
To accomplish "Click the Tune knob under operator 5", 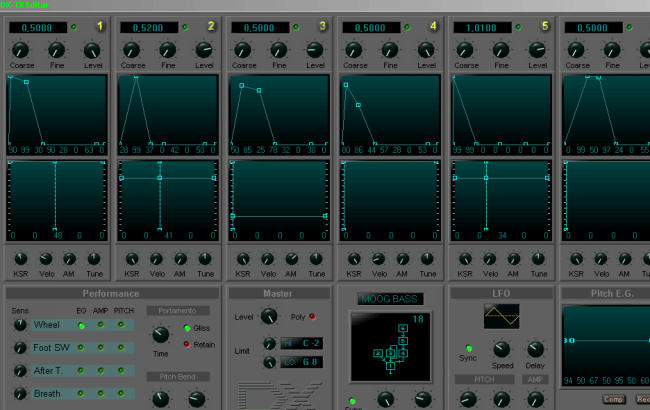I will 538,258.
